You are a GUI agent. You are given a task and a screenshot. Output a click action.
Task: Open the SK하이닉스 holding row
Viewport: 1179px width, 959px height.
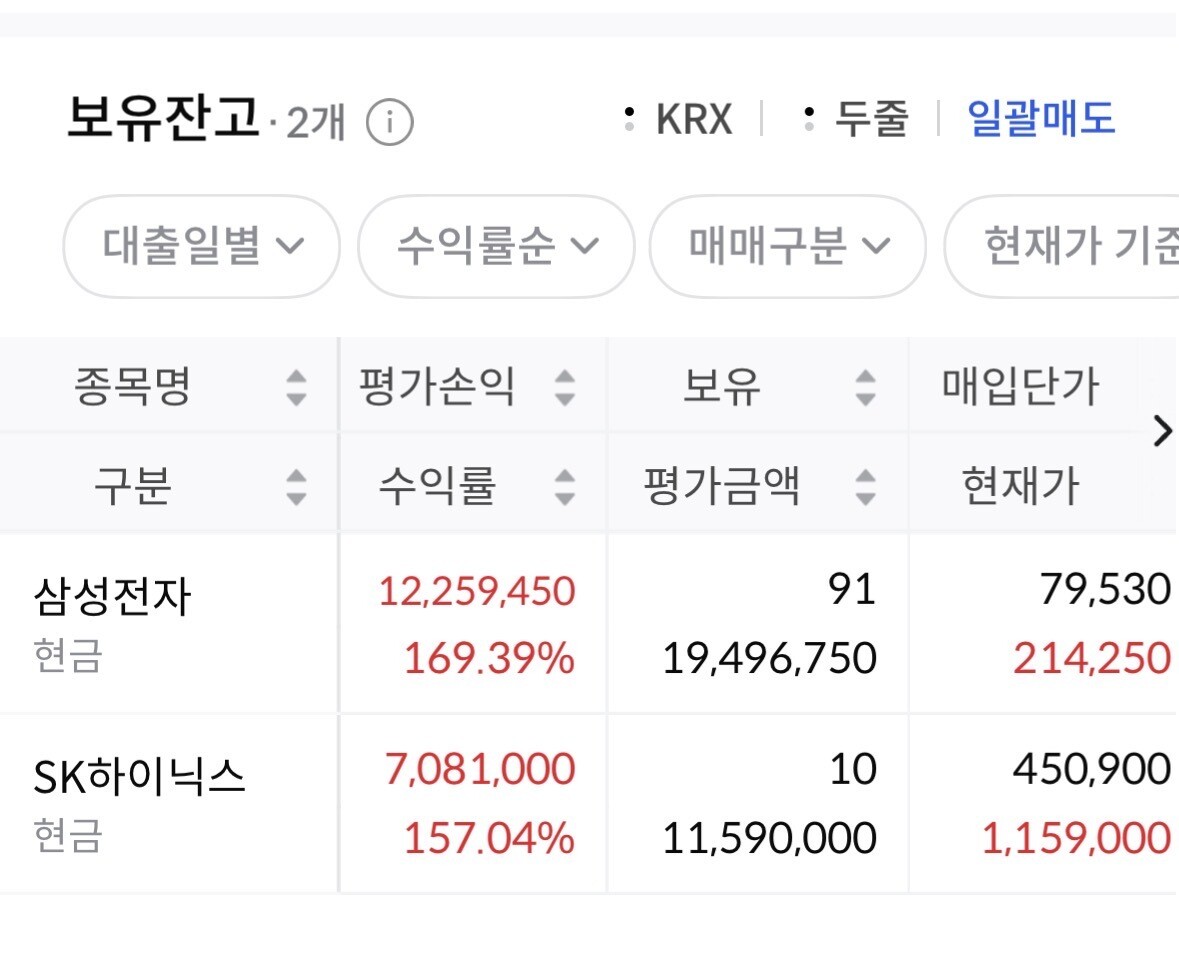tap(590, 803)
